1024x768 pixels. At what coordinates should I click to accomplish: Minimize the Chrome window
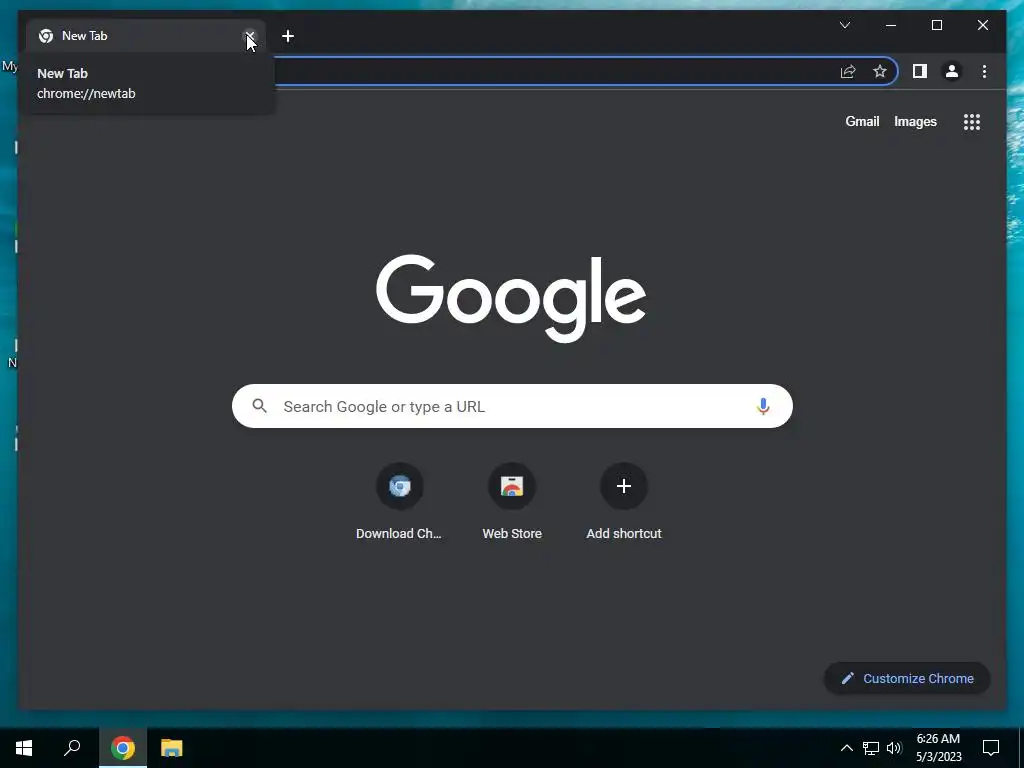891,25
